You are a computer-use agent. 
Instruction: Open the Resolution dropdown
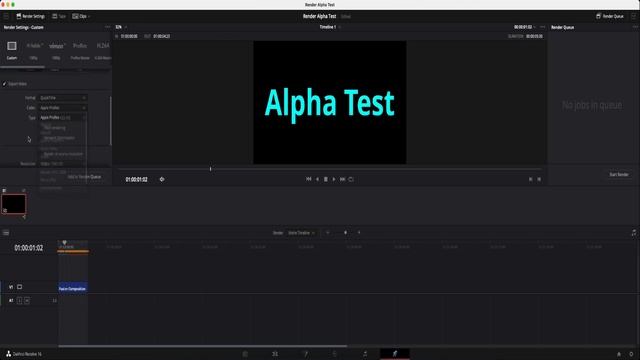click(62, 164)
